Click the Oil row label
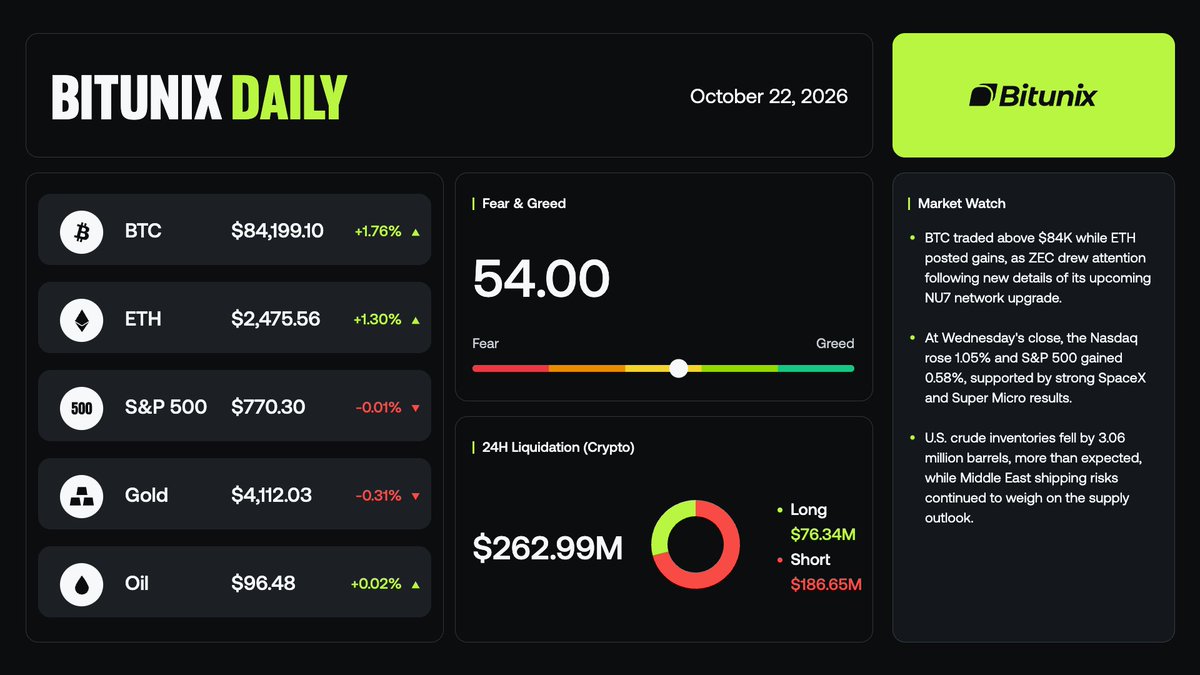The width and height of the screenshot is (1200, 675). click(x=137, y=583)
